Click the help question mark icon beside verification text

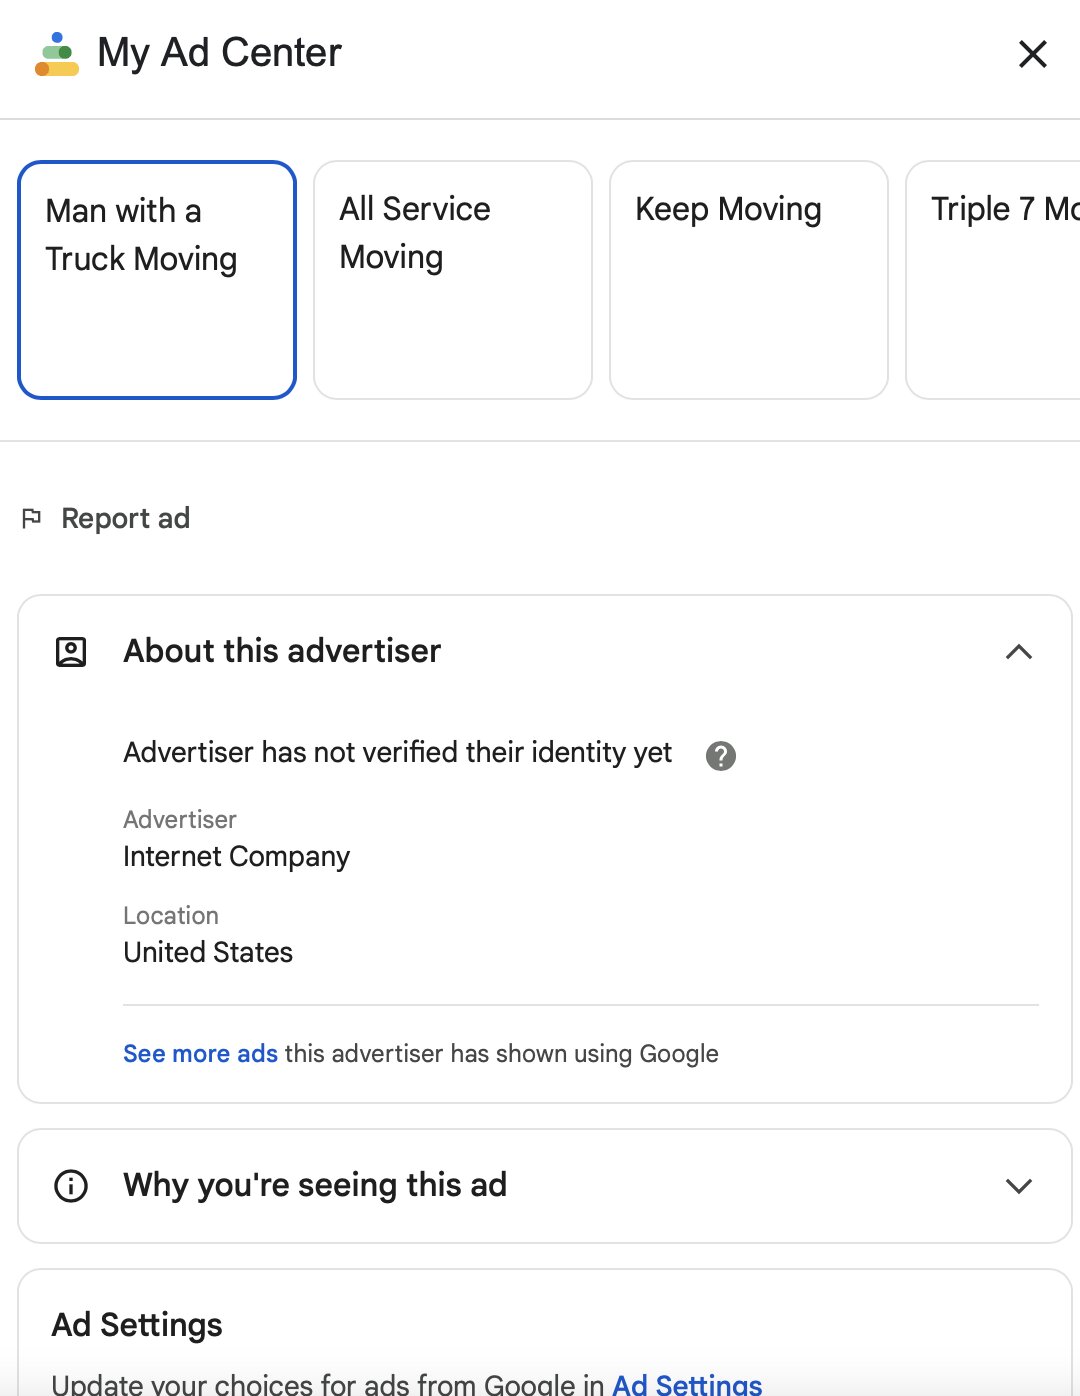point(720,755)
